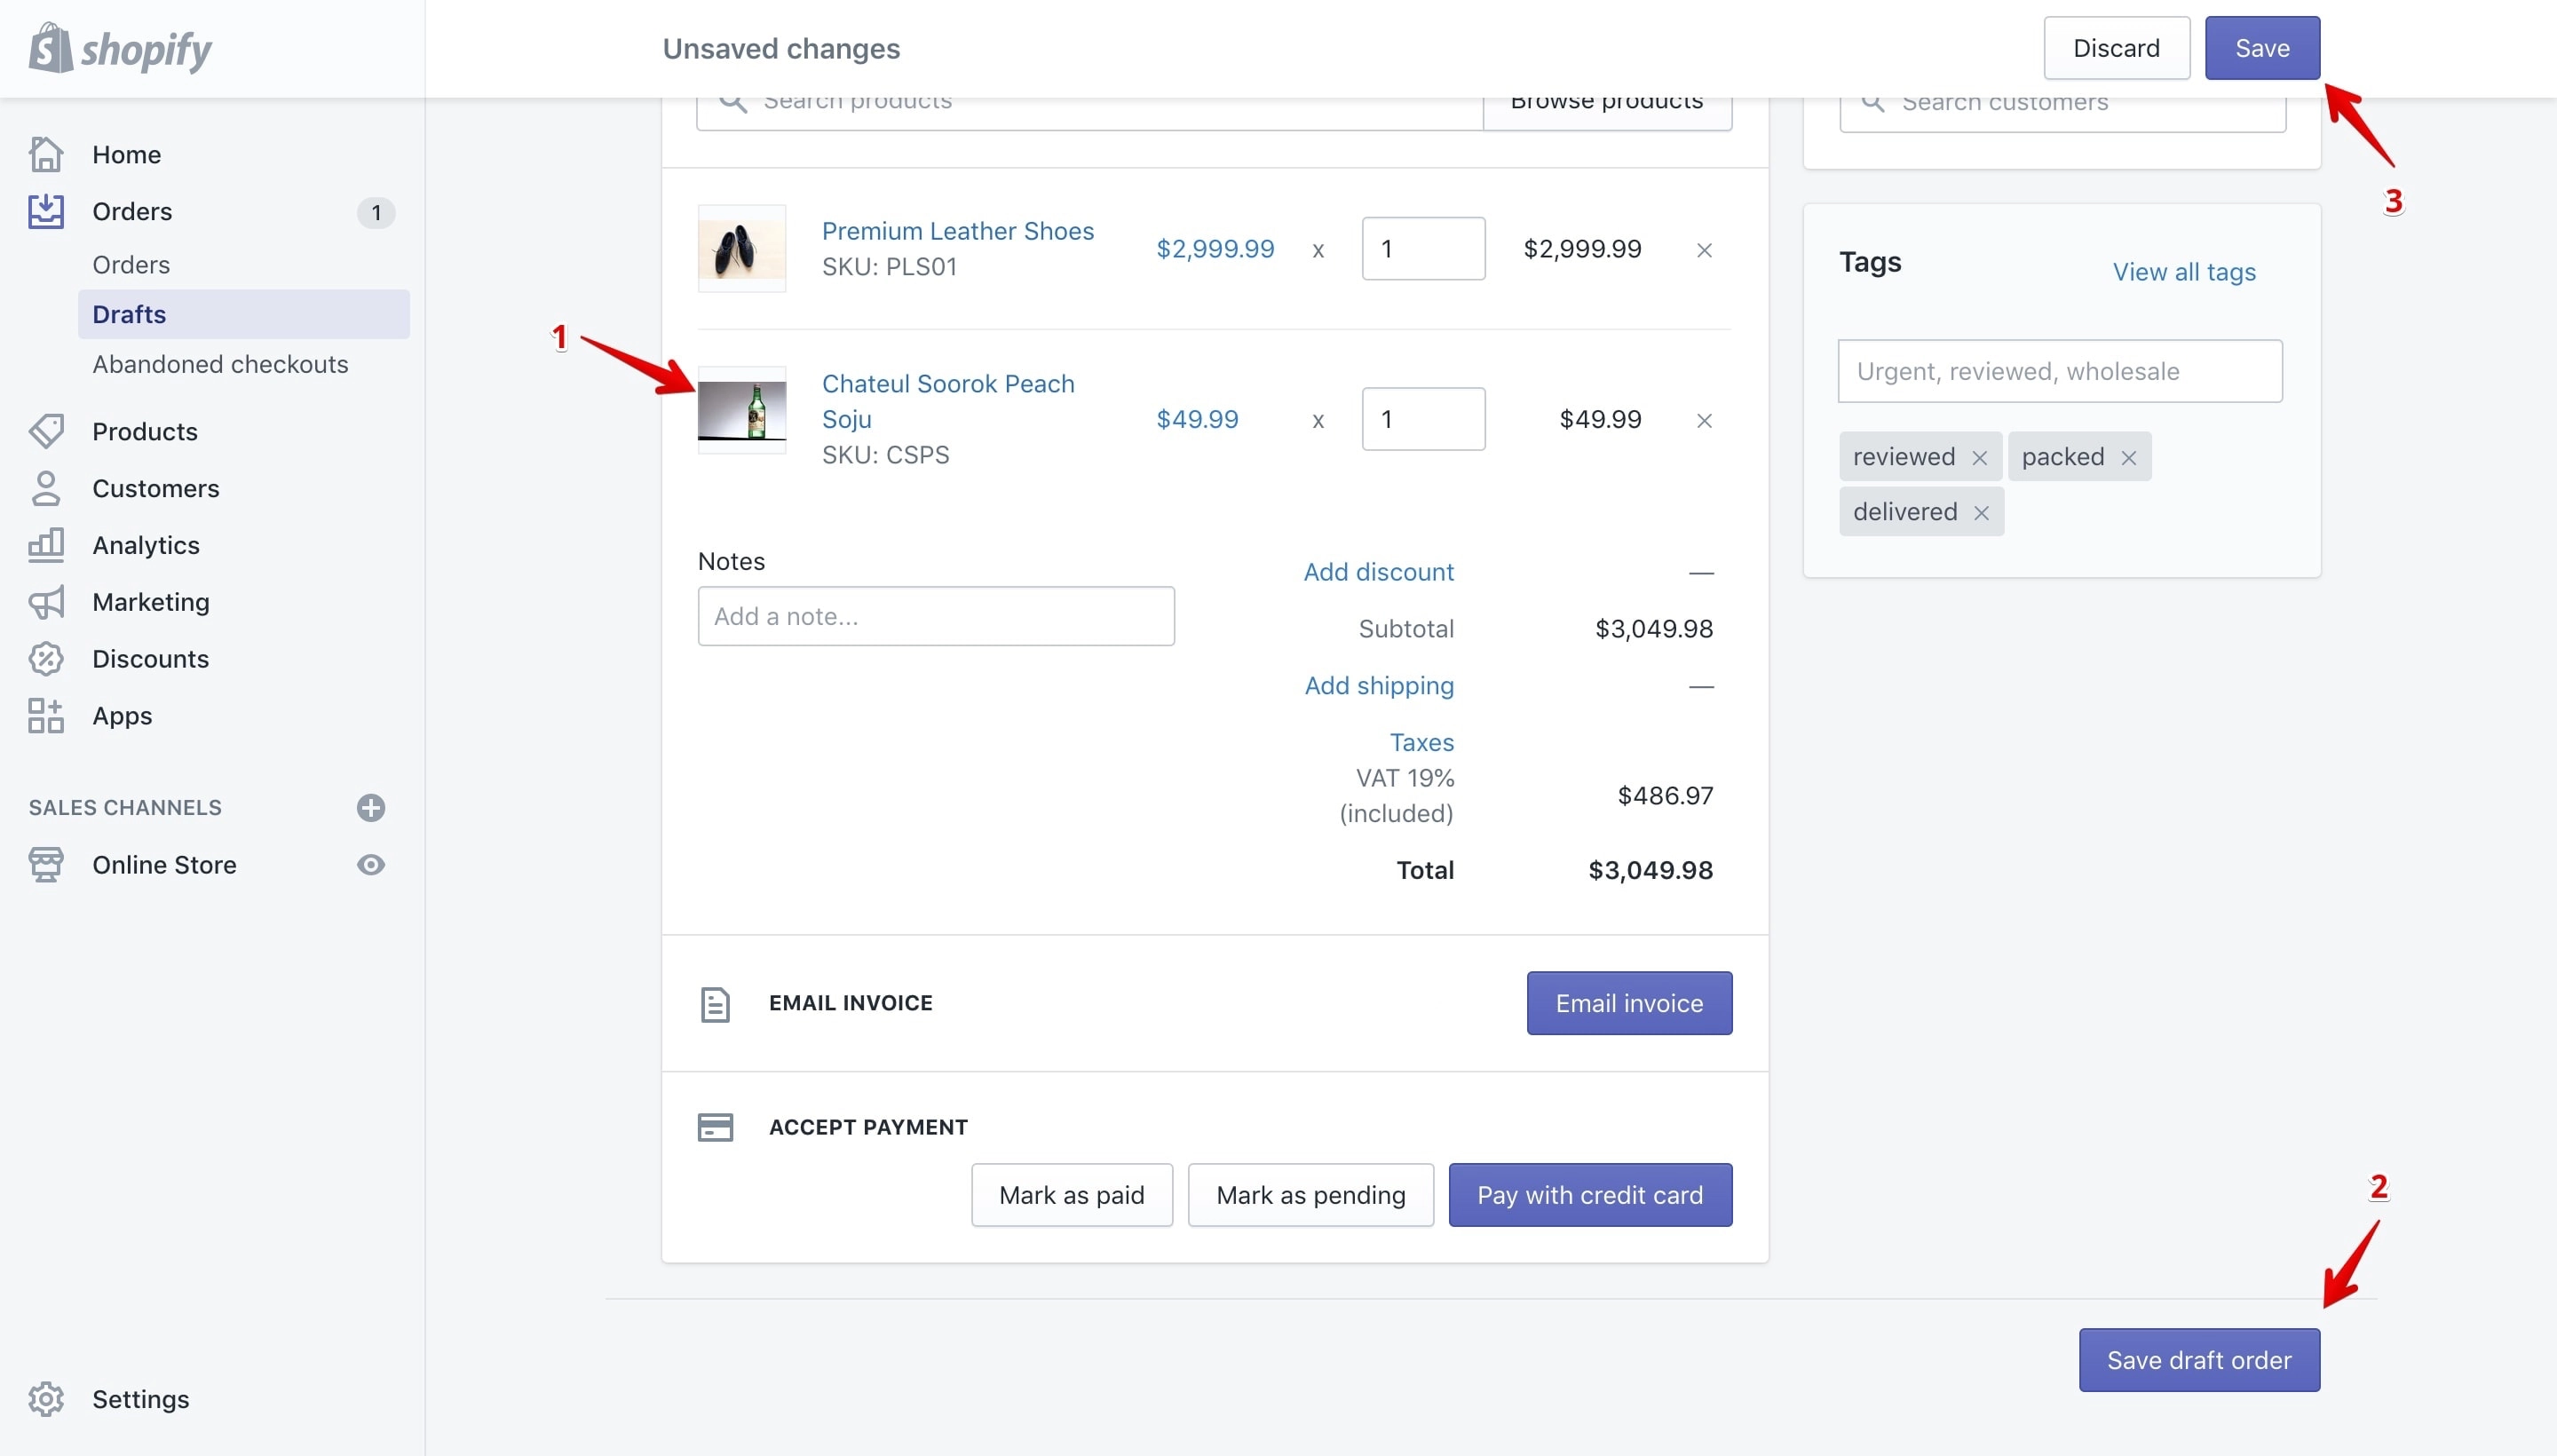Click the Premium Leather Shoes thumbnail

[742, 249]
